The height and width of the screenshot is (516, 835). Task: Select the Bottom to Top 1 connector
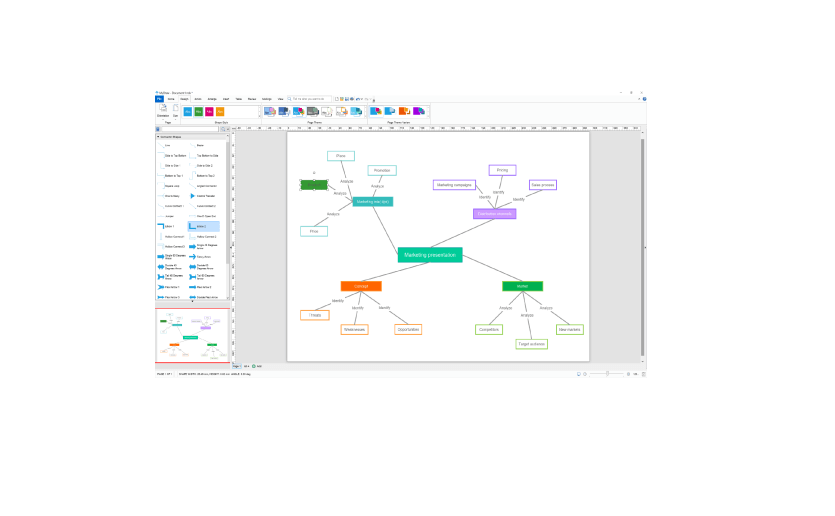171,176
